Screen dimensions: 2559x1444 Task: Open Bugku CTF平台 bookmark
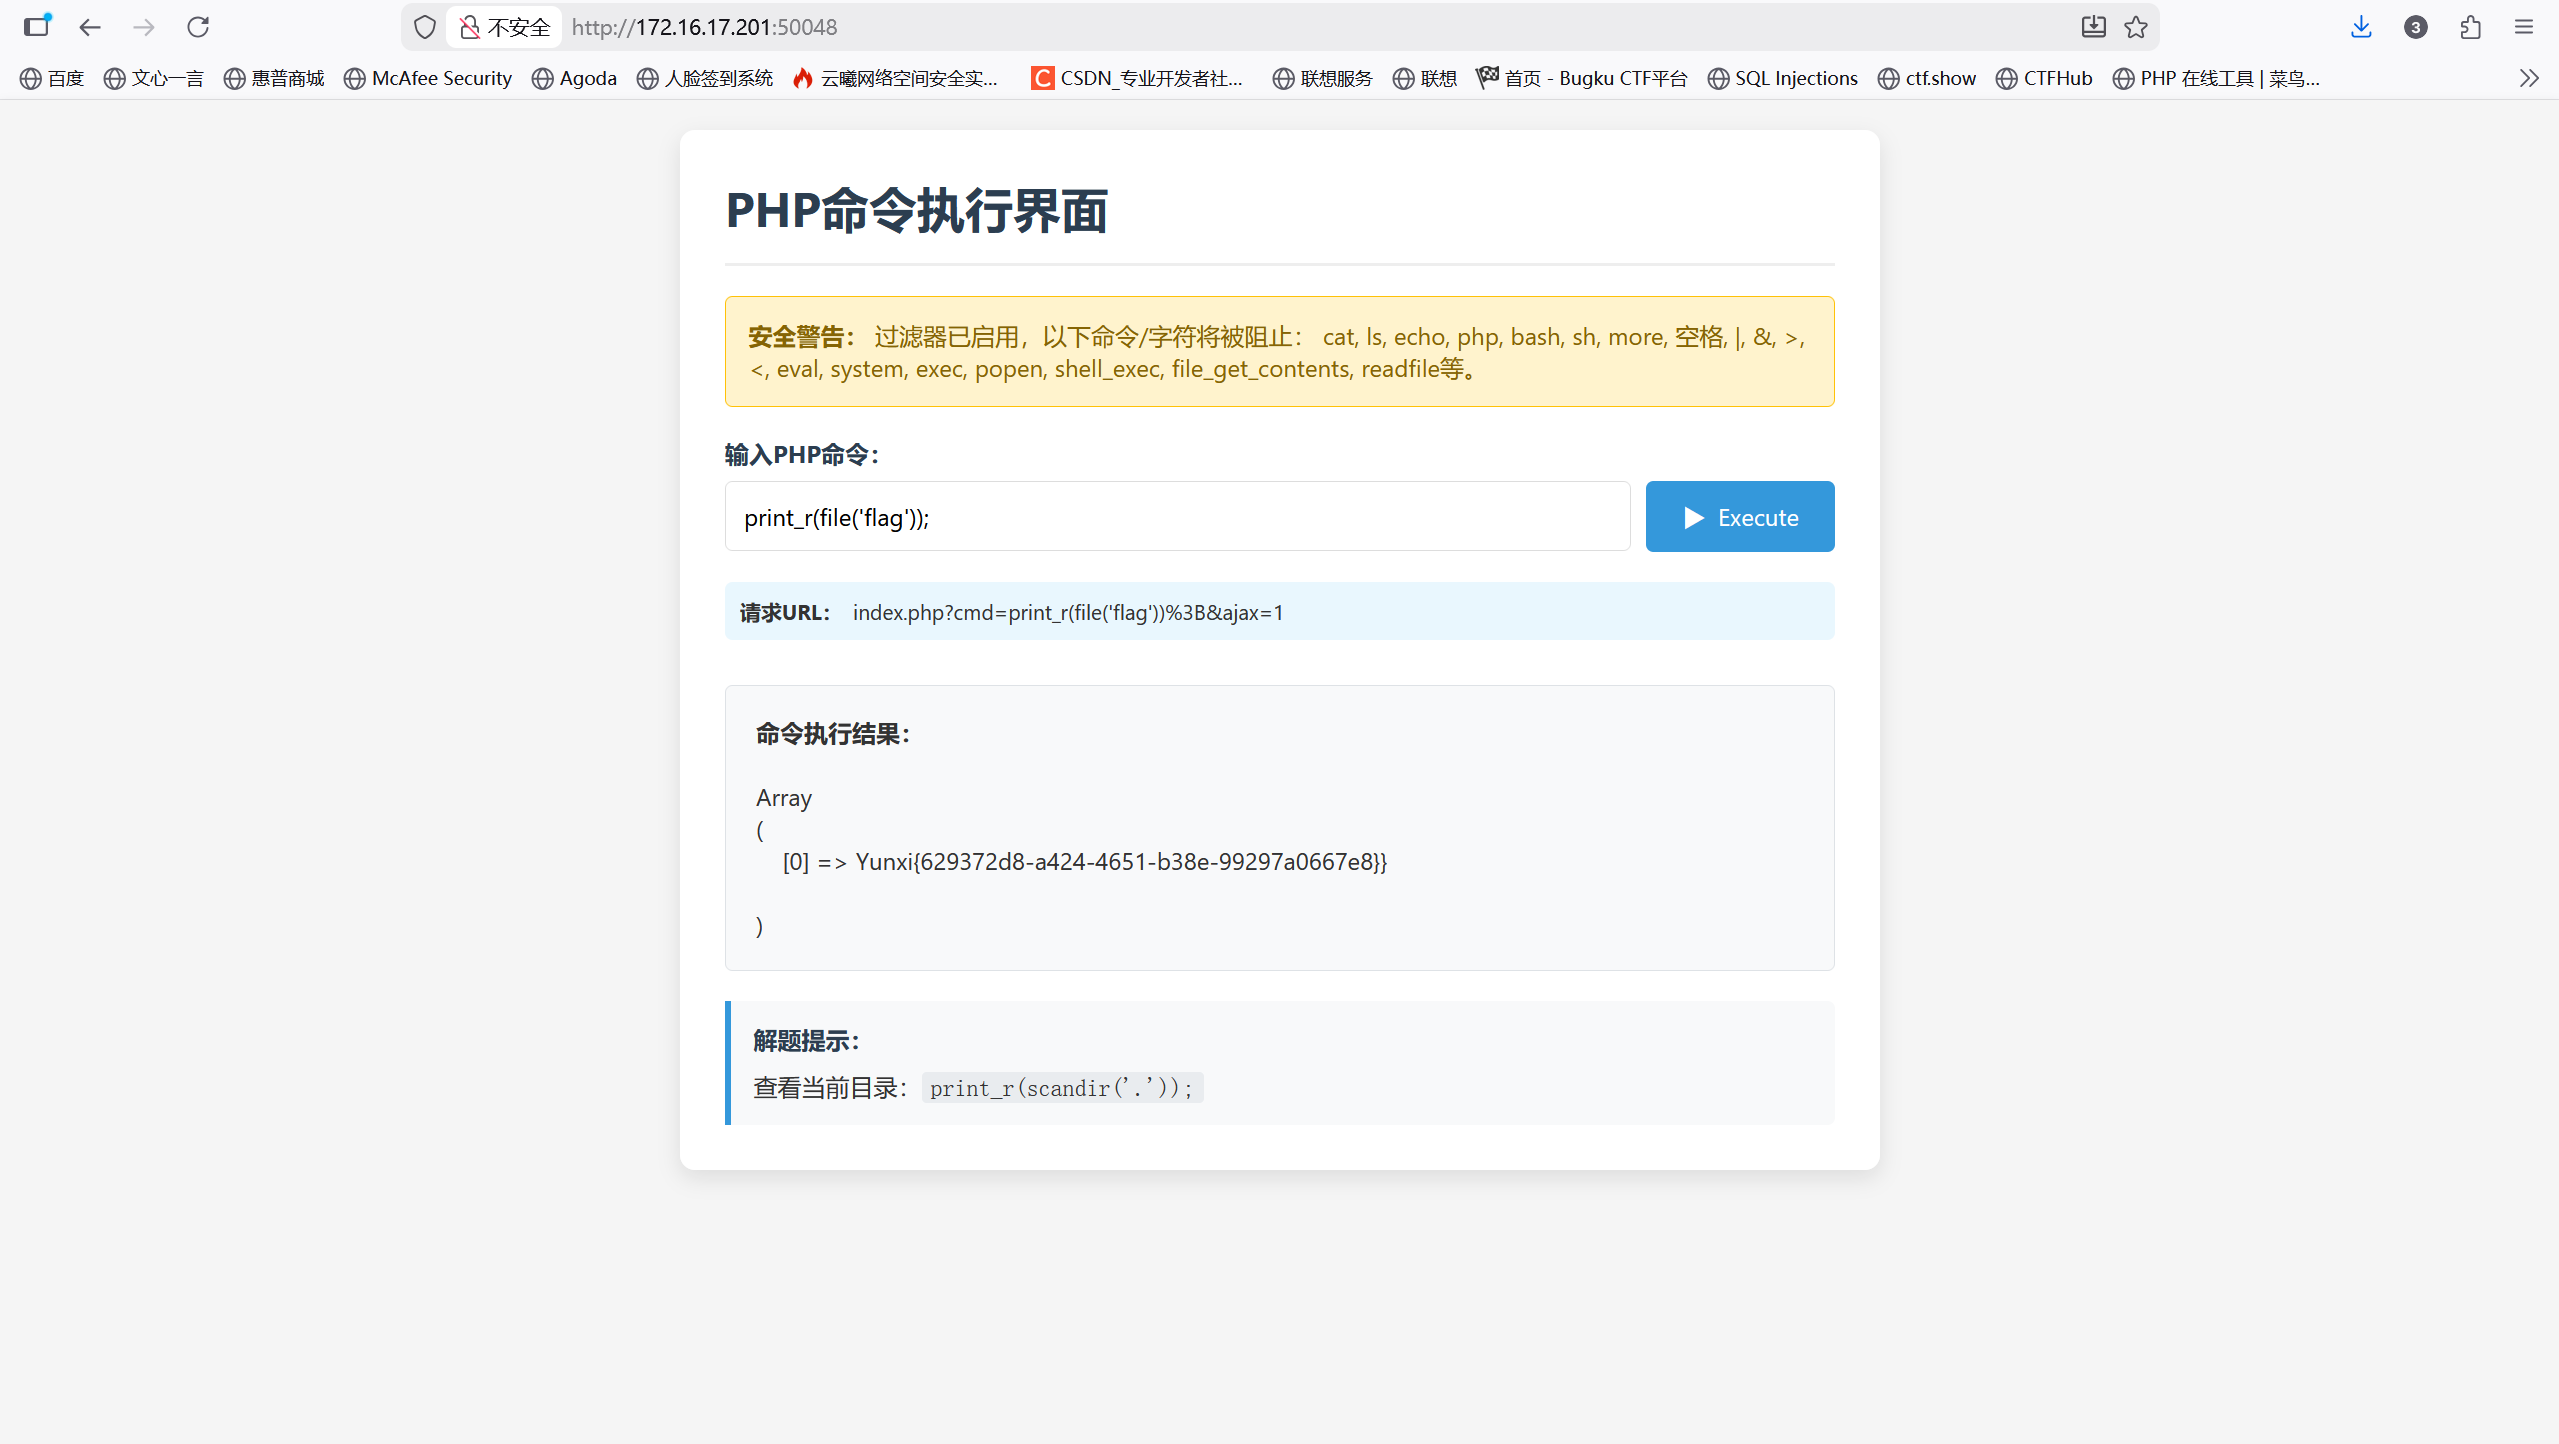click(1582, 78)
